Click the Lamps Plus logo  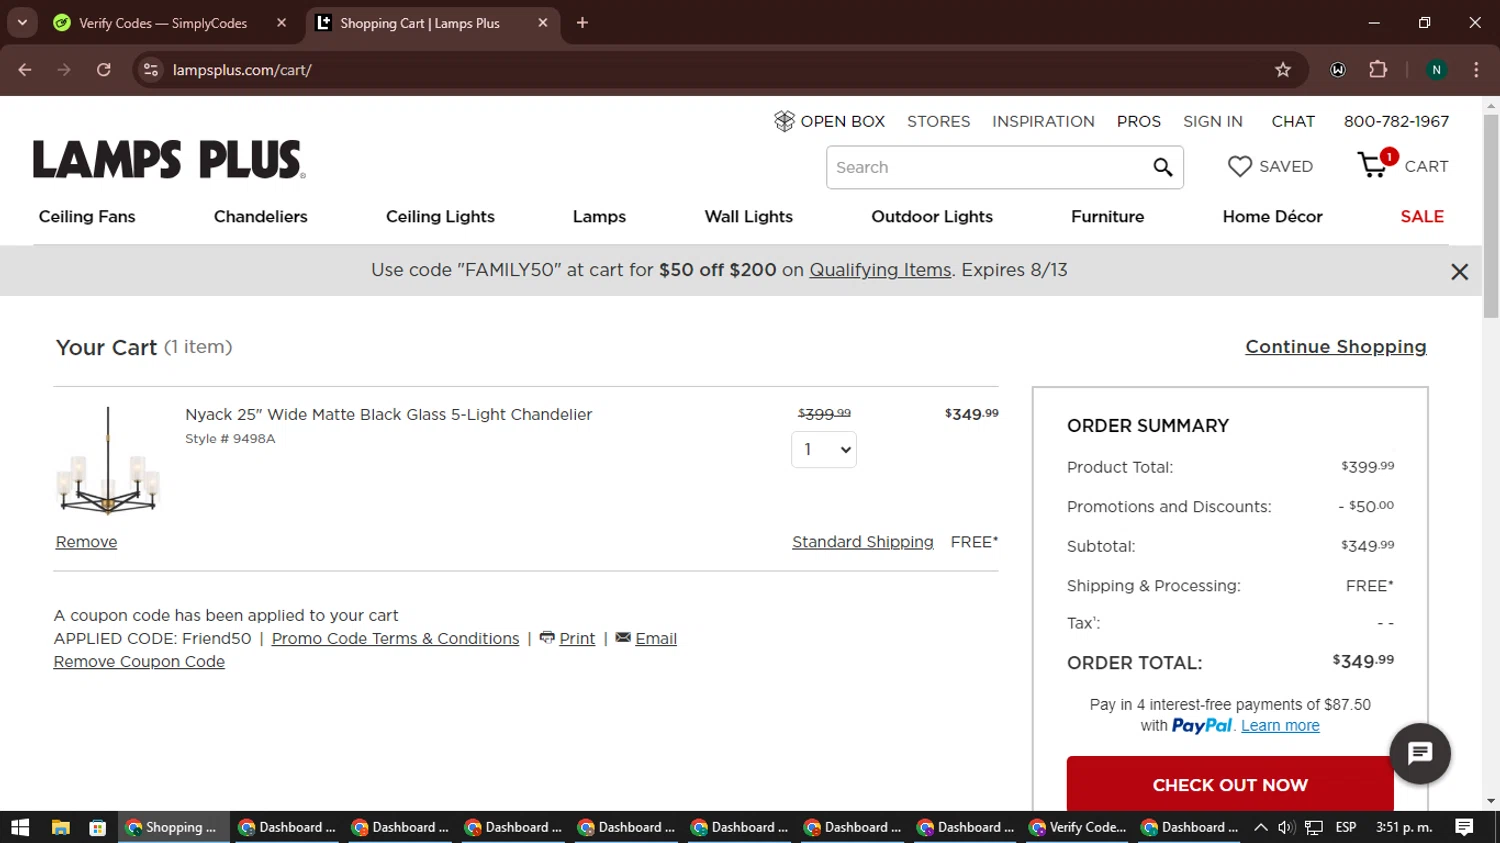coord(169,160)
